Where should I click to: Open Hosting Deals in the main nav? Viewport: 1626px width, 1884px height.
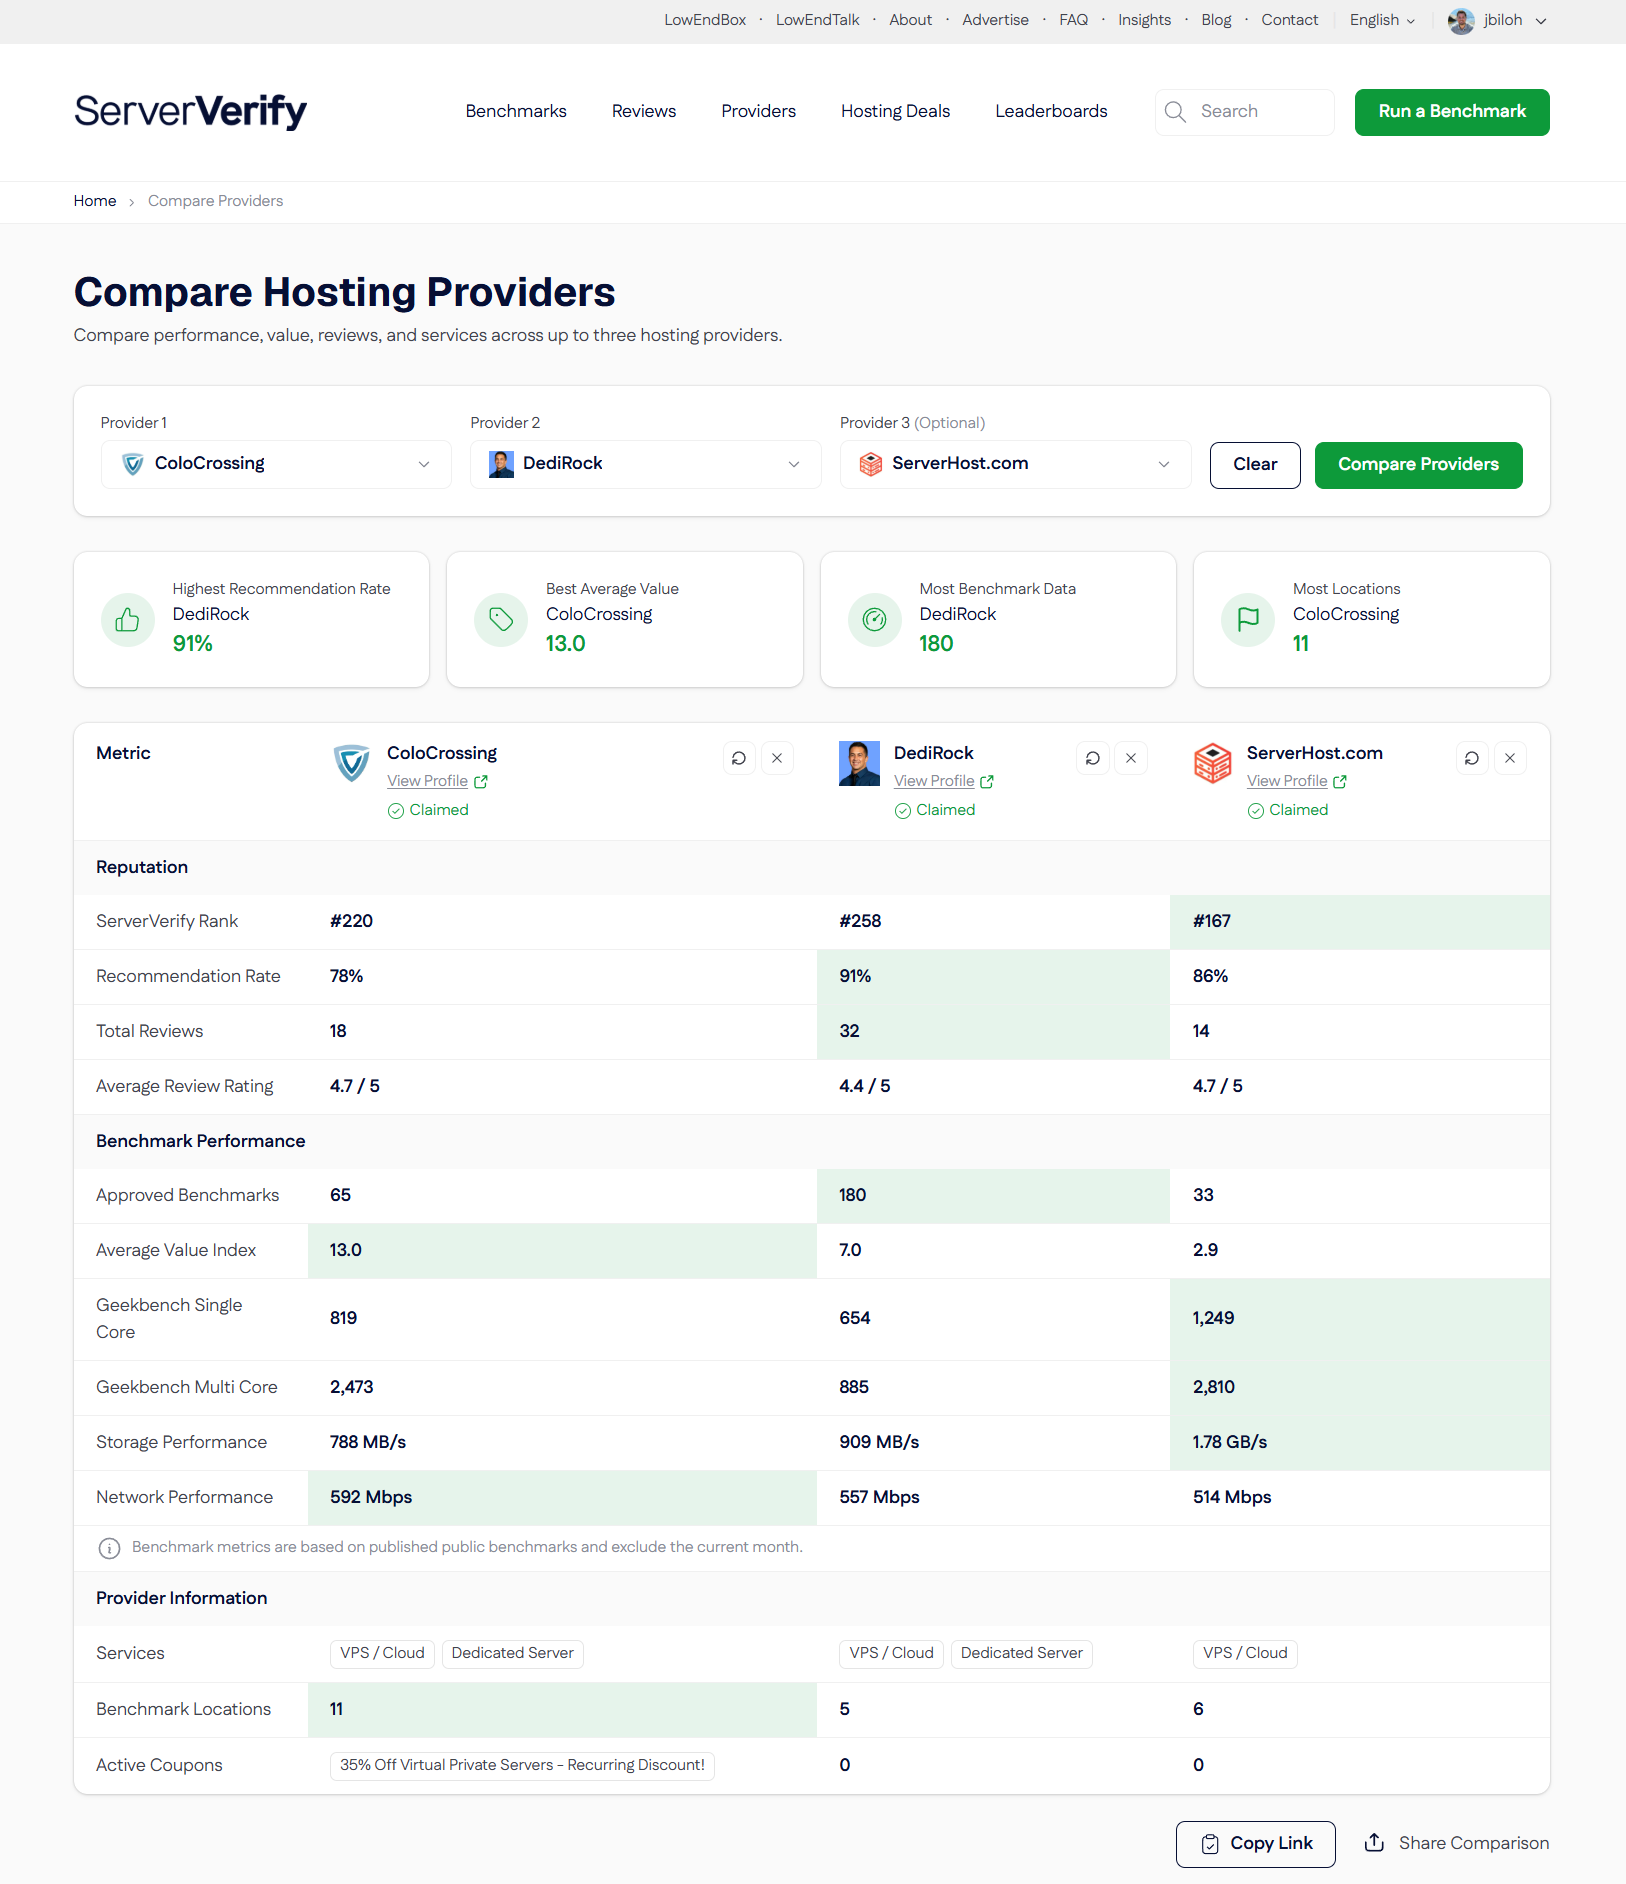pos(895,111)
